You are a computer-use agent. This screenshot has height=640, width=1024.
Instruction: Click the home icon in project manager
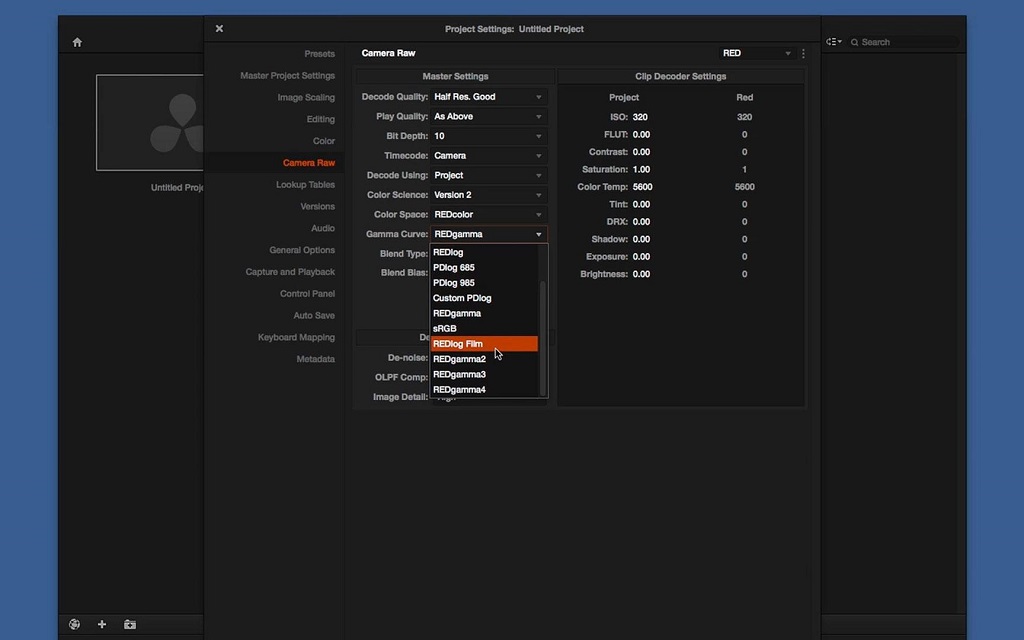pyautogui.click(x=77, y=42)
